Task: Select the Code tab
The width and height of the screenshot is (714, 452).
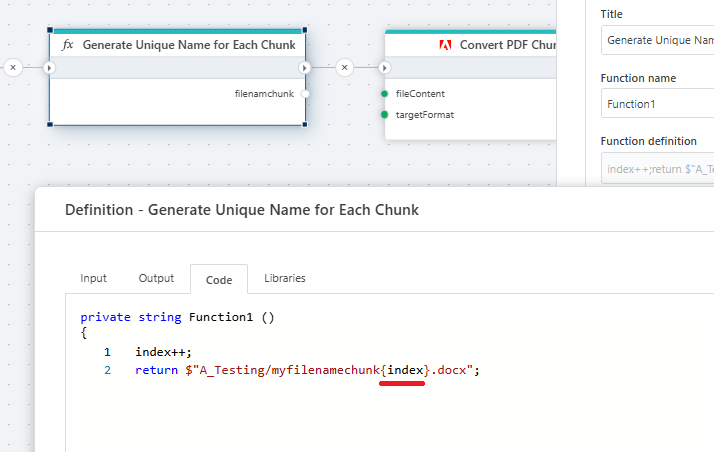Action: (219, 279)
